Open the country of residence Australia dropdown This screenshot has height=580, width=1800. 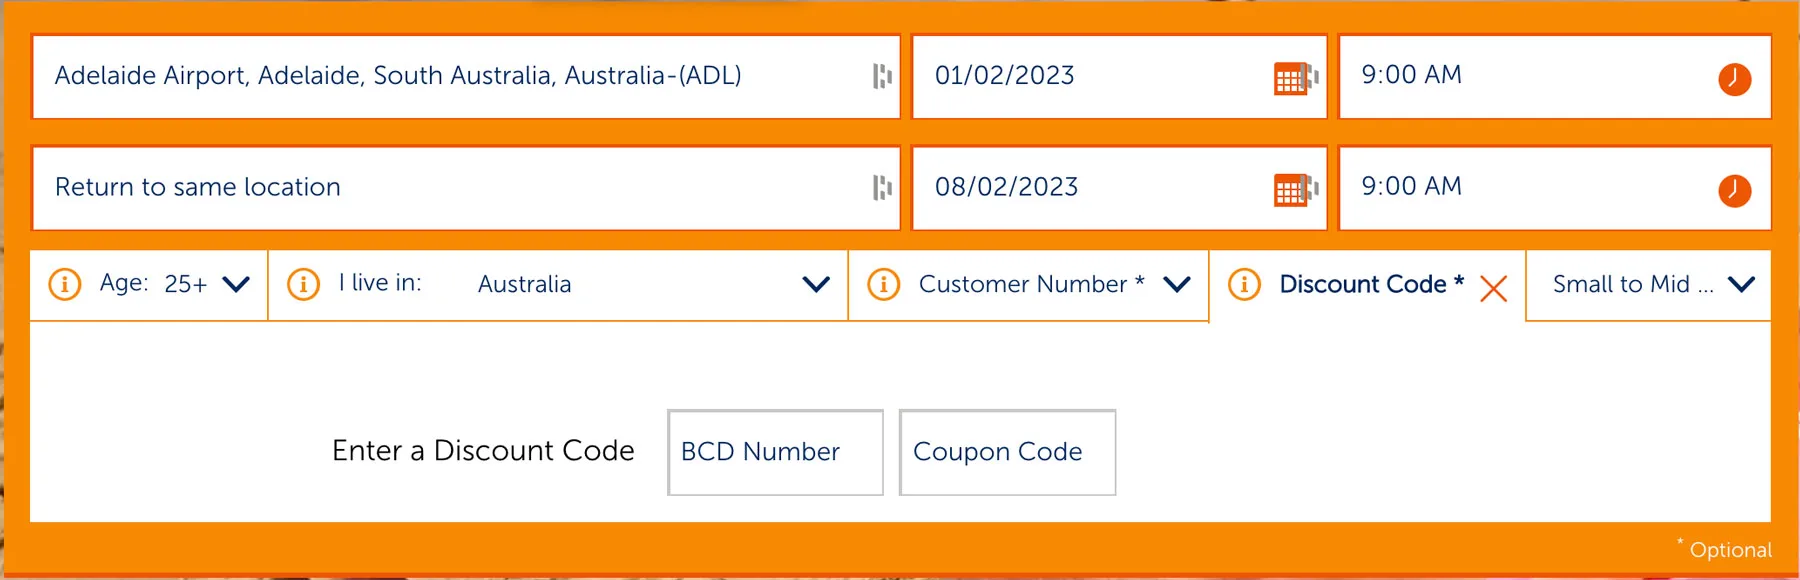pyautogui.click(x=816, y=284)
